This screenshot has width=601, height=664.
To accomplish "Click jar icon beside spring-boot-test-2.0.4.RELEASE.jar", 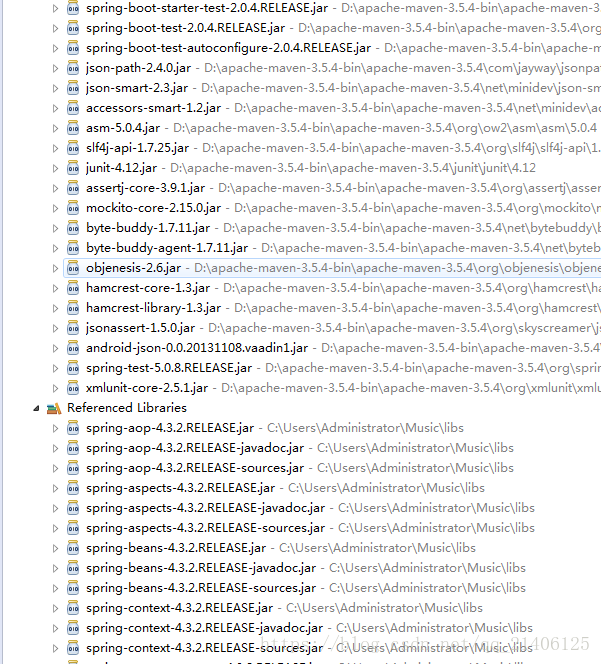I will (73, 28).
